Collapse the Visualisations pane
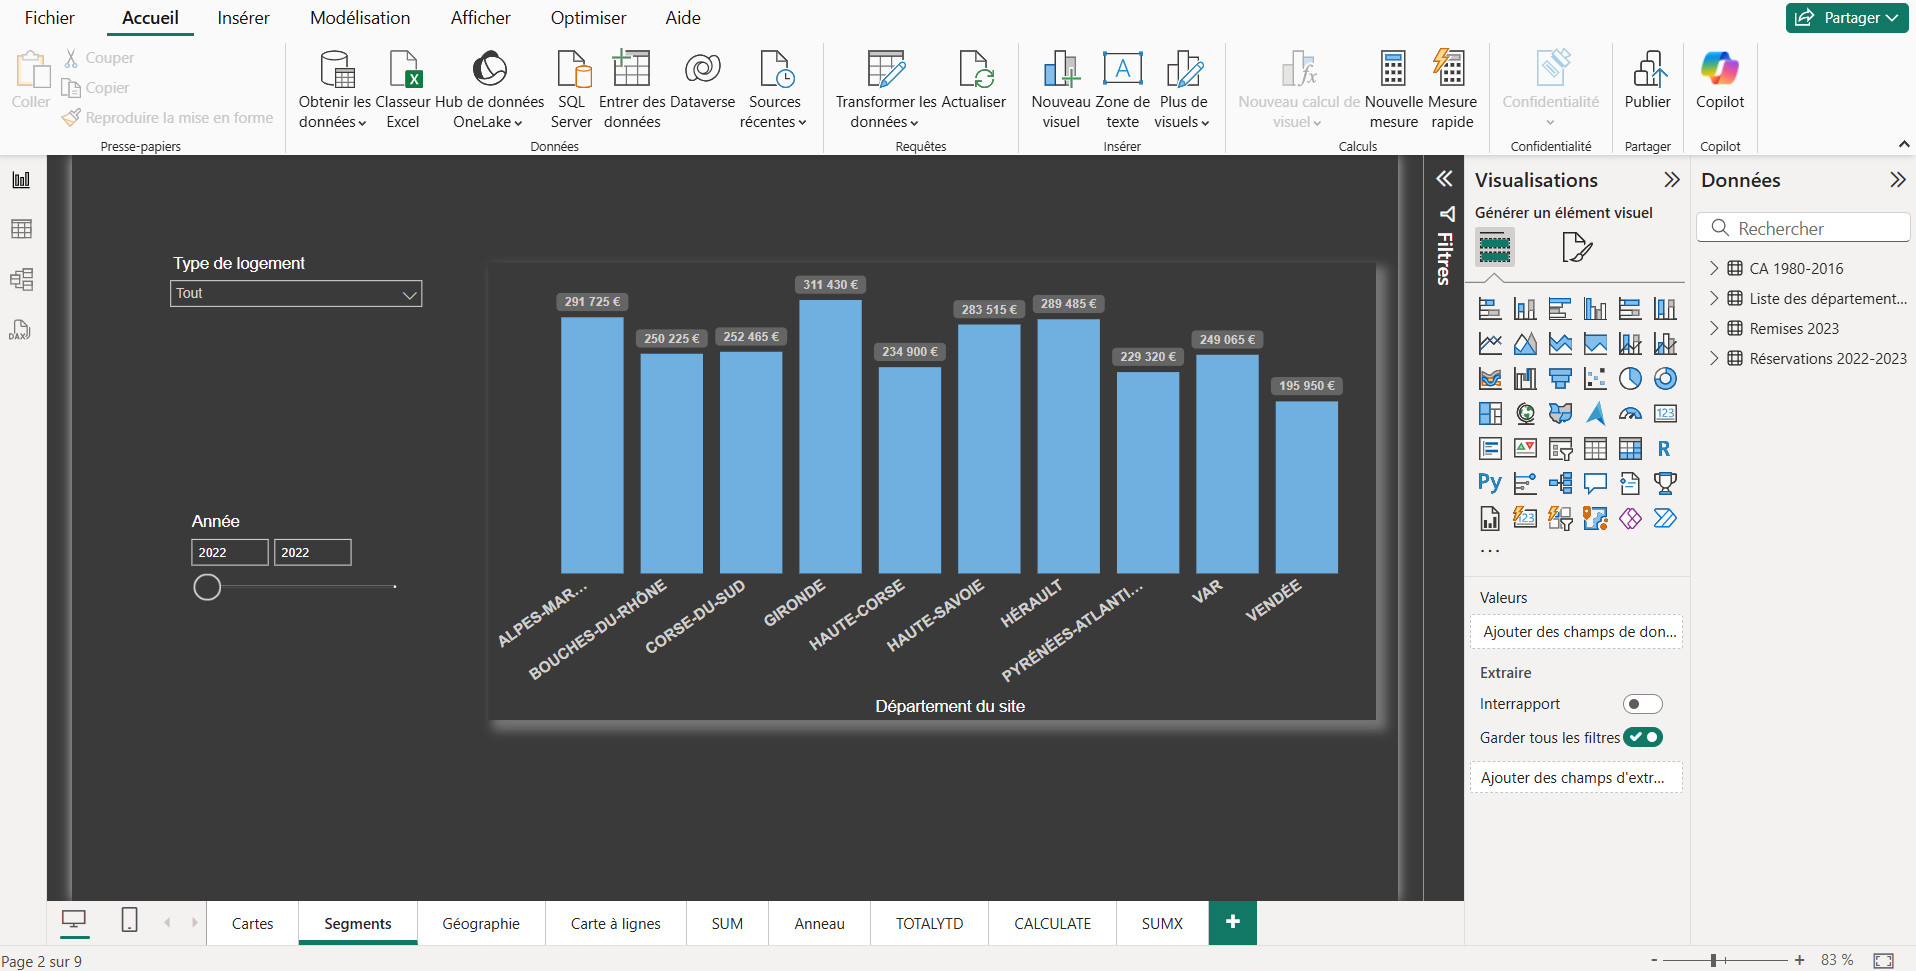Image resolution: width=1916 pixels, height=971 pixels. point(1671,180)
